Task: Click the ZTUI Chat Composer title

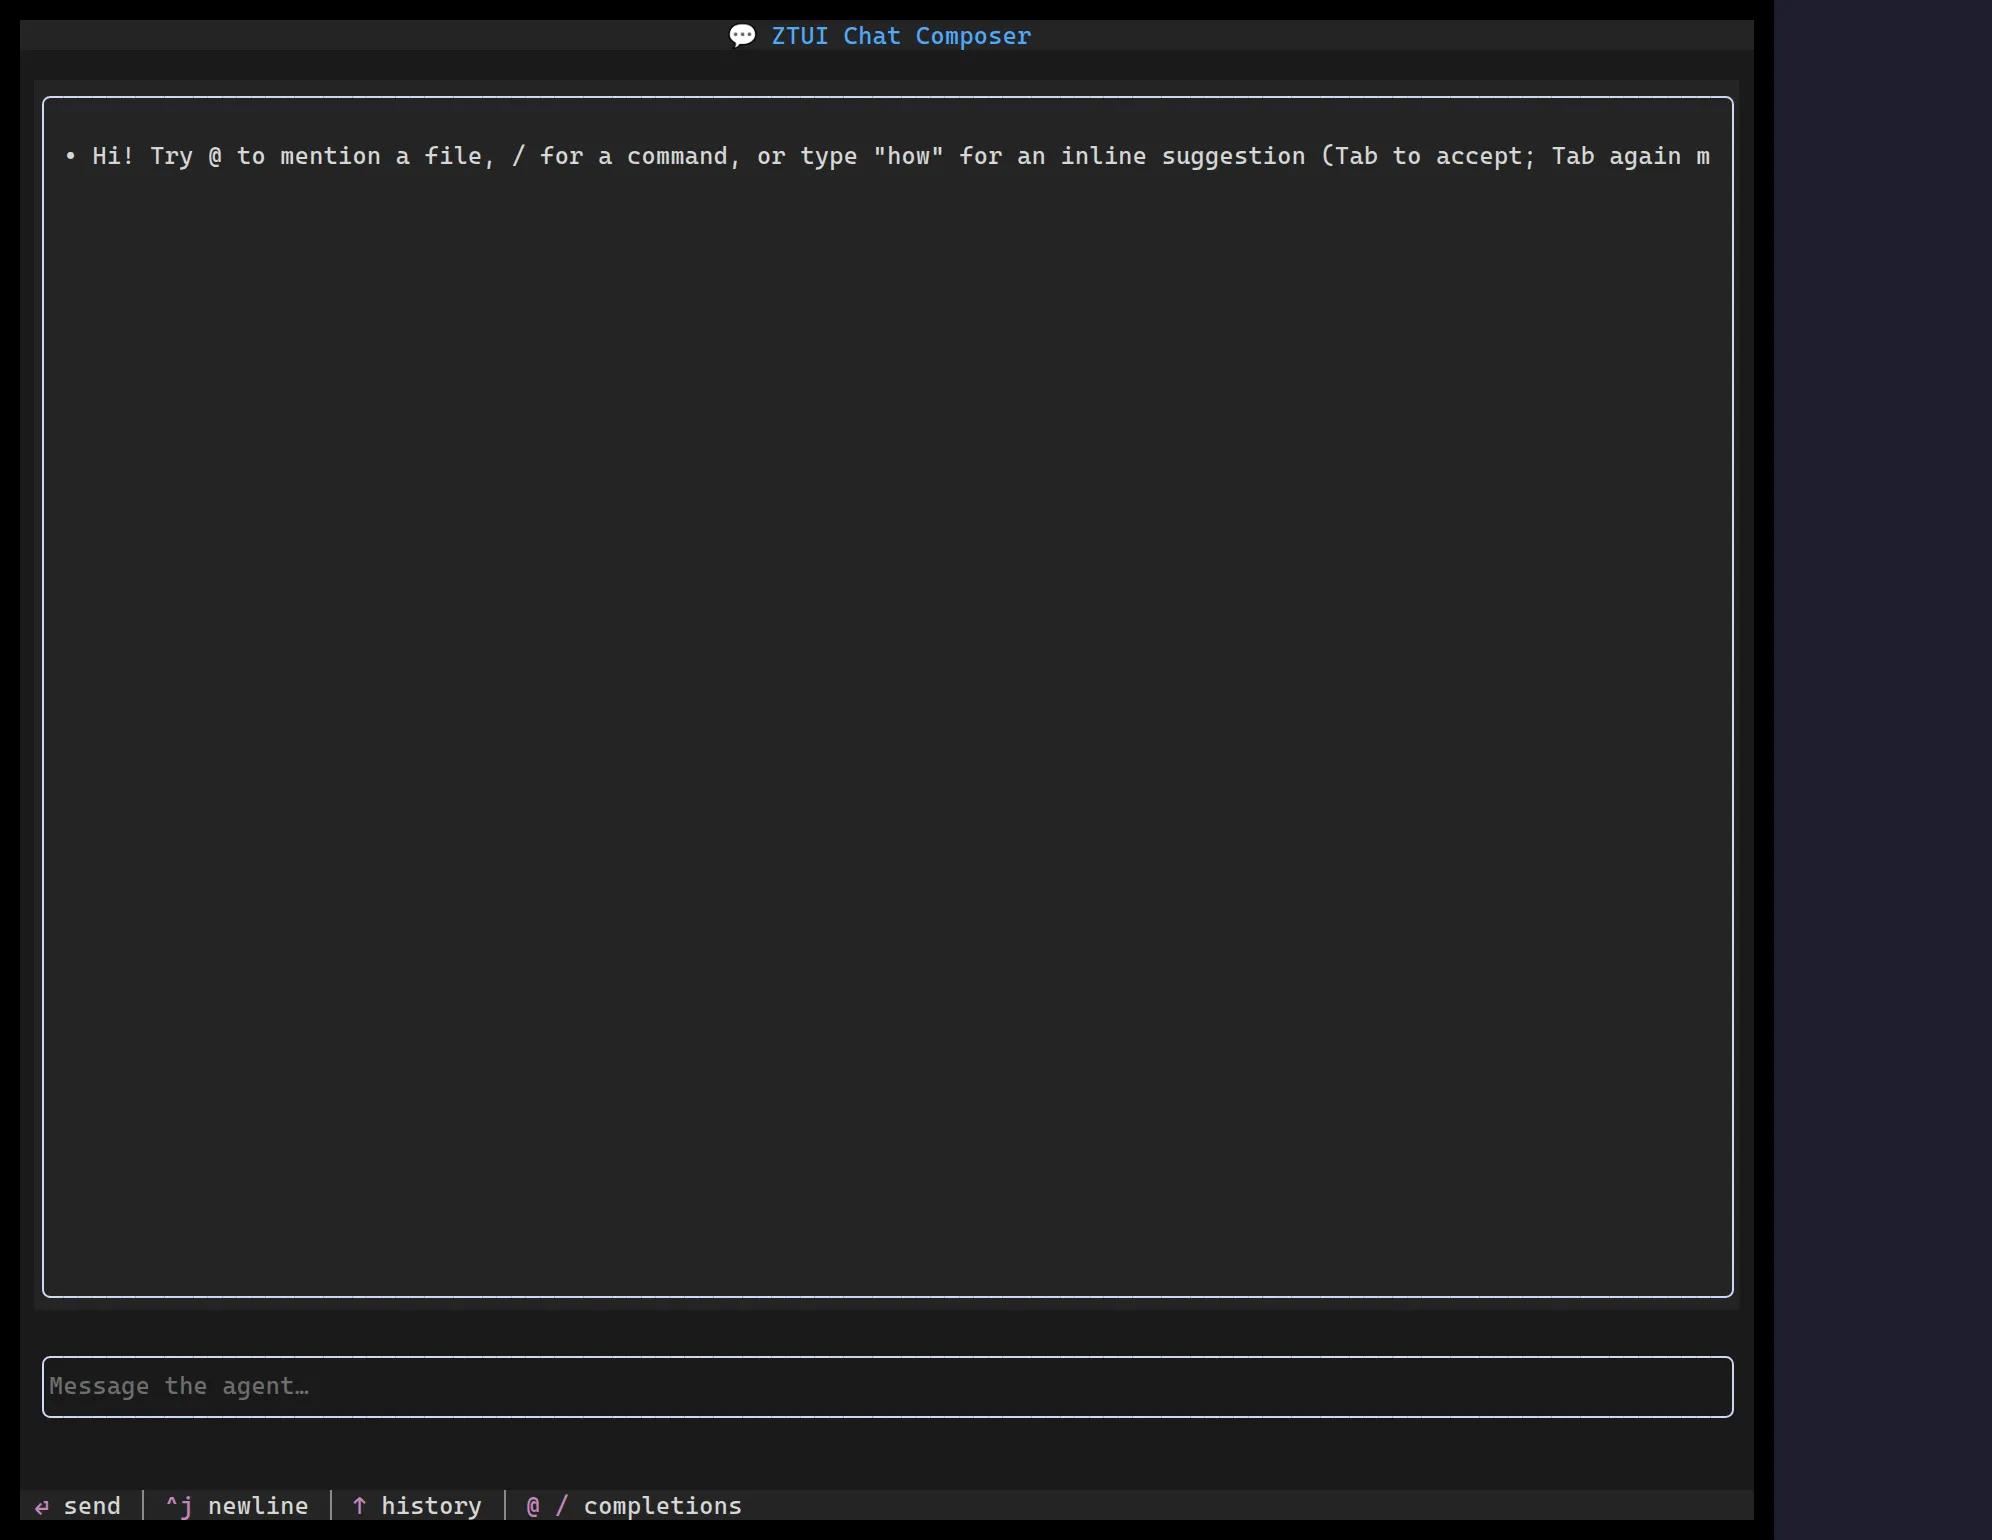Action: (x=900, y=36)
